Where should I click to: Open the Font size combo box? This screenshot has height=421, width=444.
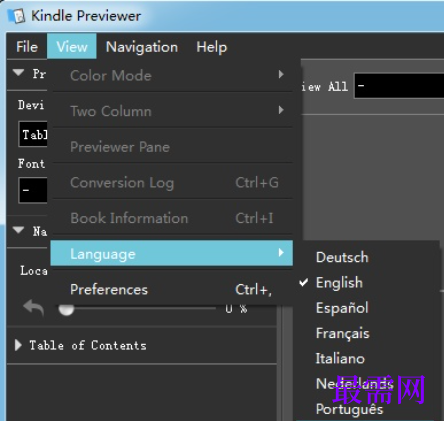[x=33, y=190]
